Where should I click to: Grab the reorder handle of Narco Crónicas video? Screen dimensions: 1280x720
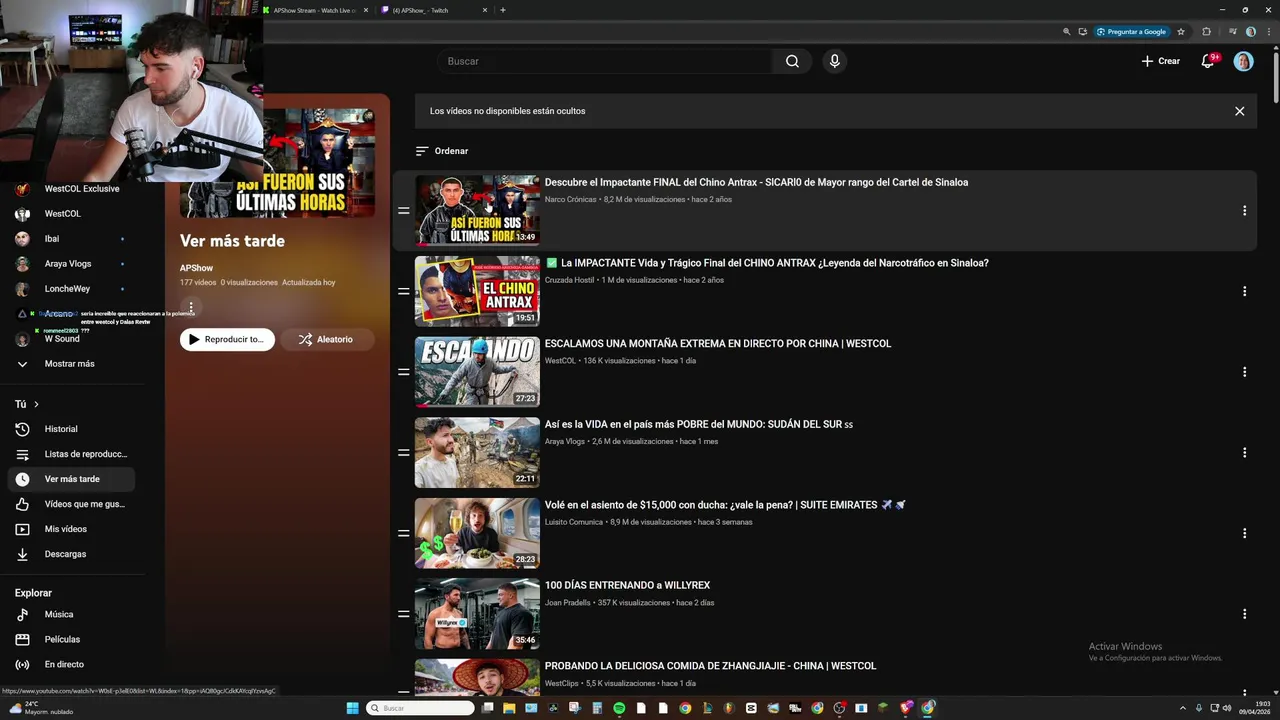403,211
